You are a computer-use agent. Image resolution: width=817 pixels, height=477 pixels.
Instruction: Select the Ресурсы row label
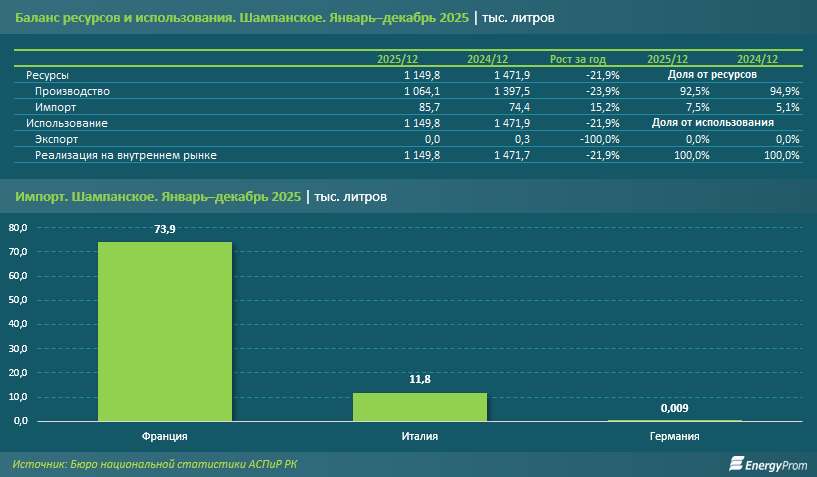47,75
